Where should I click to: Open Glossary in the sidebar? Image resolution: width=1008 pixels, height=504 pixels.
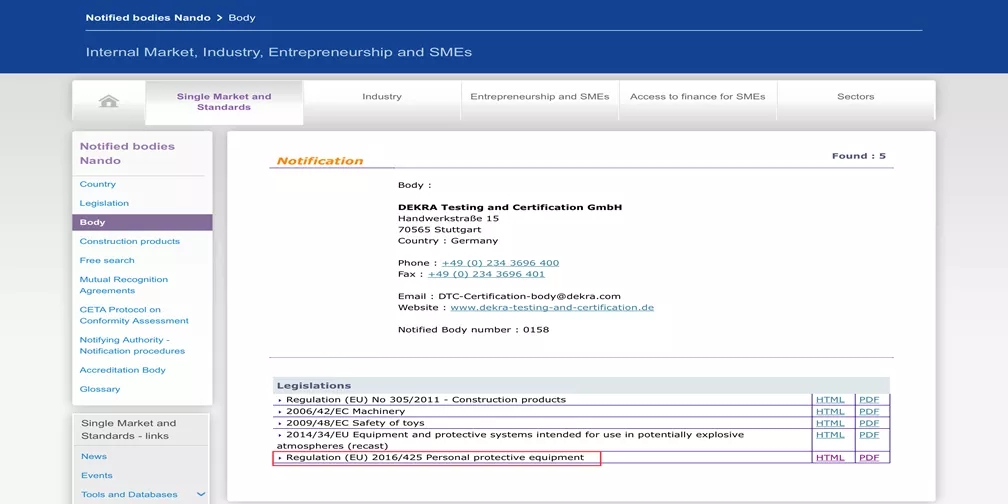point(100,389)
